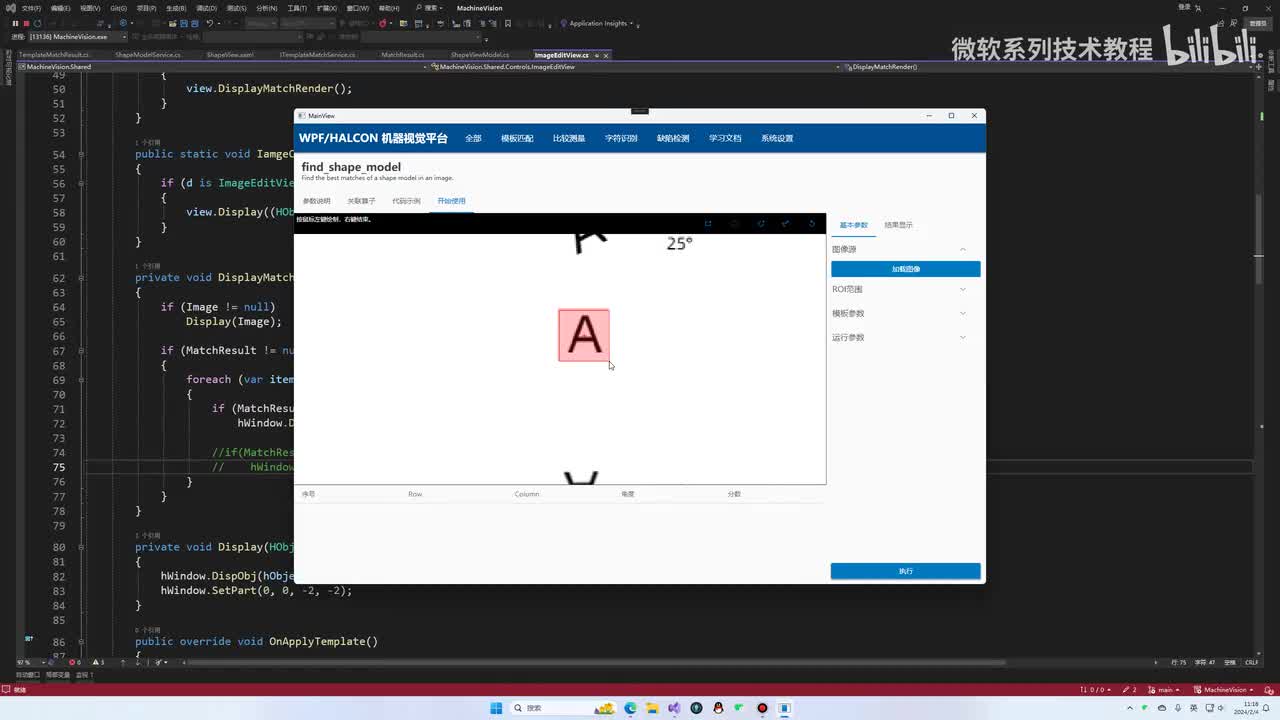The image size is (1280, 720).
Task: Select the third drawing tool icon above the image
Action: click(x=760, y=224)
